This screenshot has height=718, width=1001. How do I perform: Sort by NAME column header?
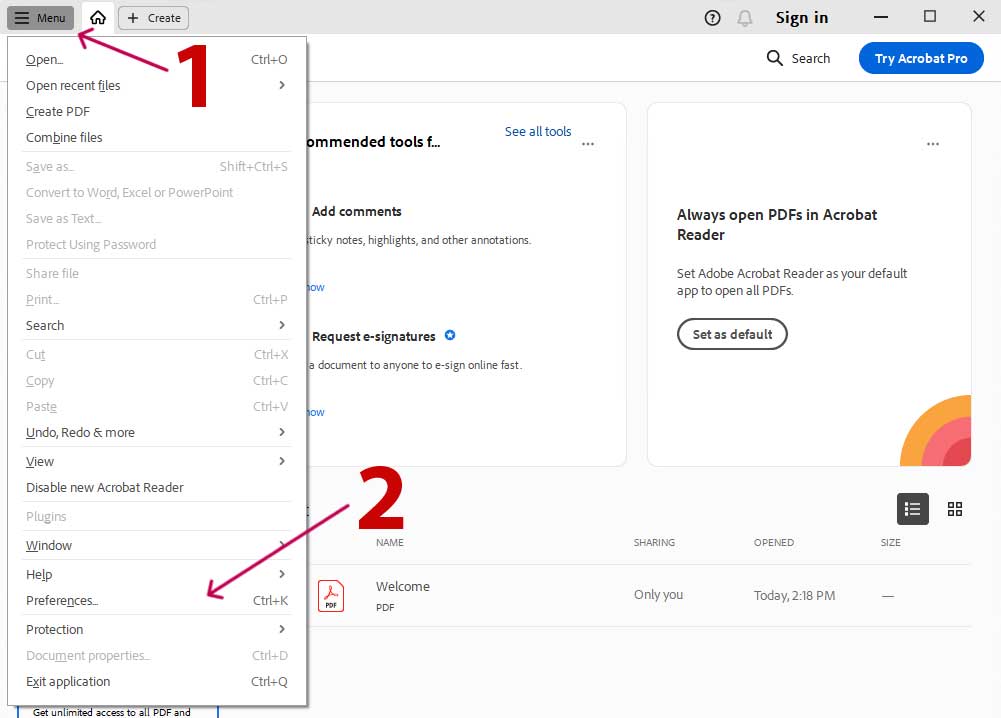point(389,542)
